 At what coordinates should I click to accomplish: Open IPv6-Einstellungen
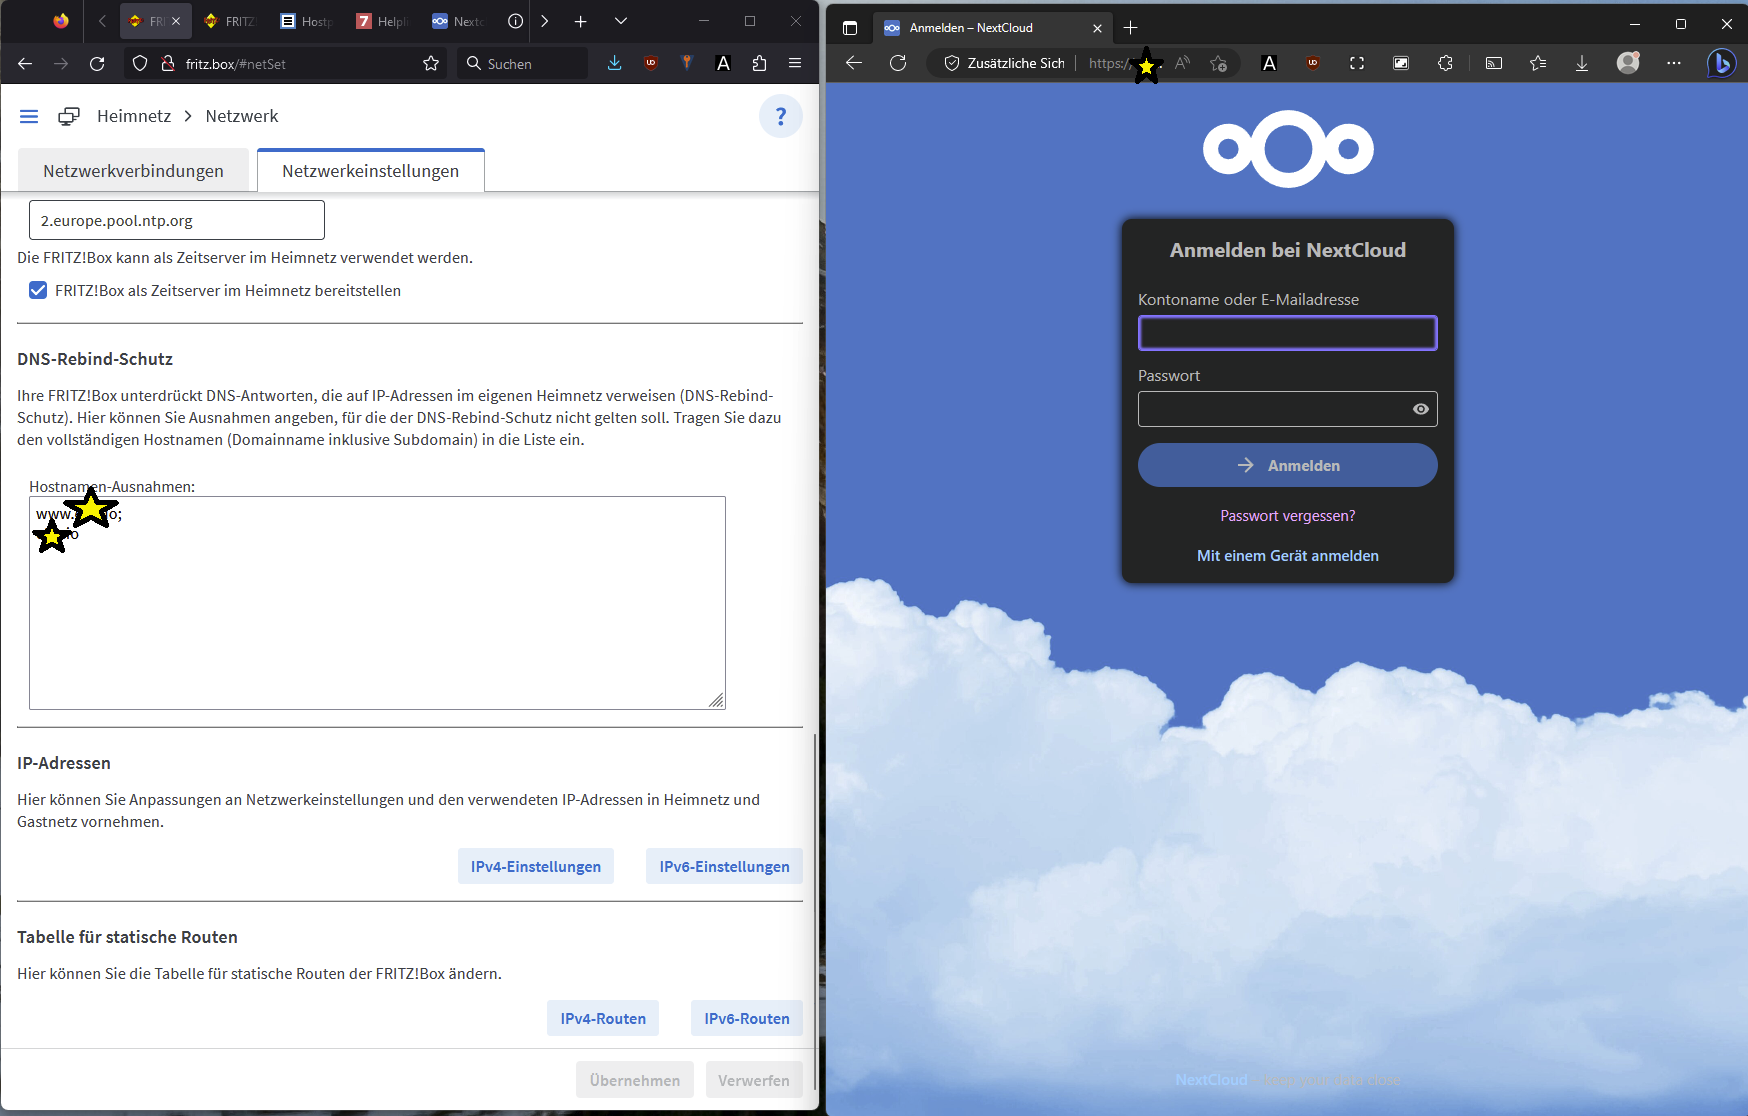point(724,866)
